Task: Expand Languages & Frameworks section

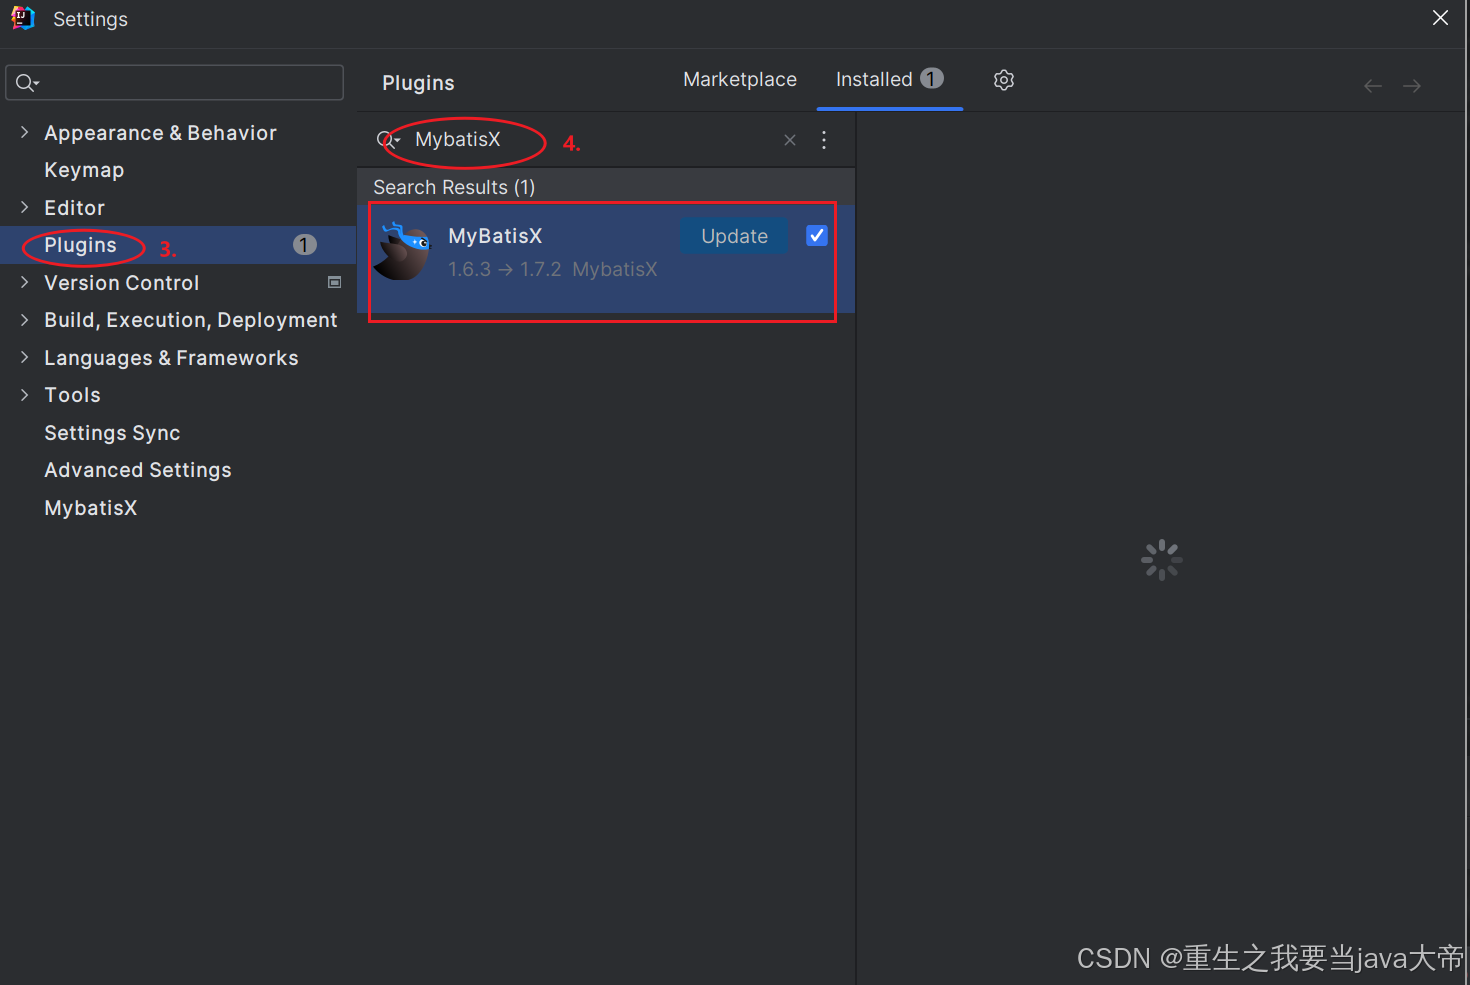Action: tap(25, 358)
